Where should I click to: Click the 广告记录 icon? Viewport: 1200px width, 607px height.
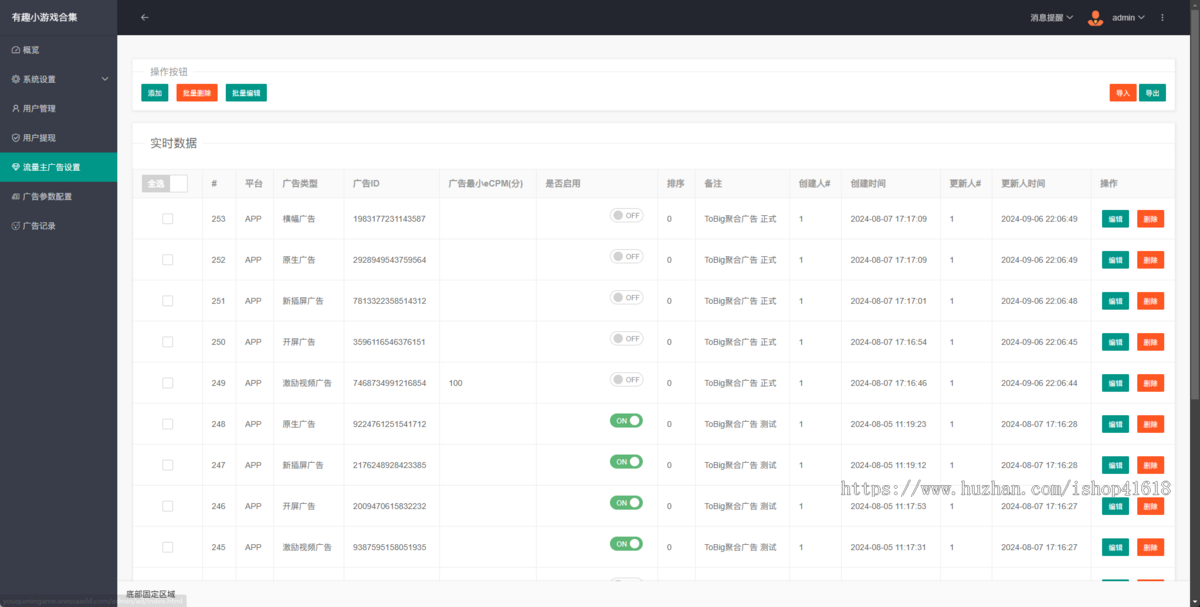click(x=15, y=226)
